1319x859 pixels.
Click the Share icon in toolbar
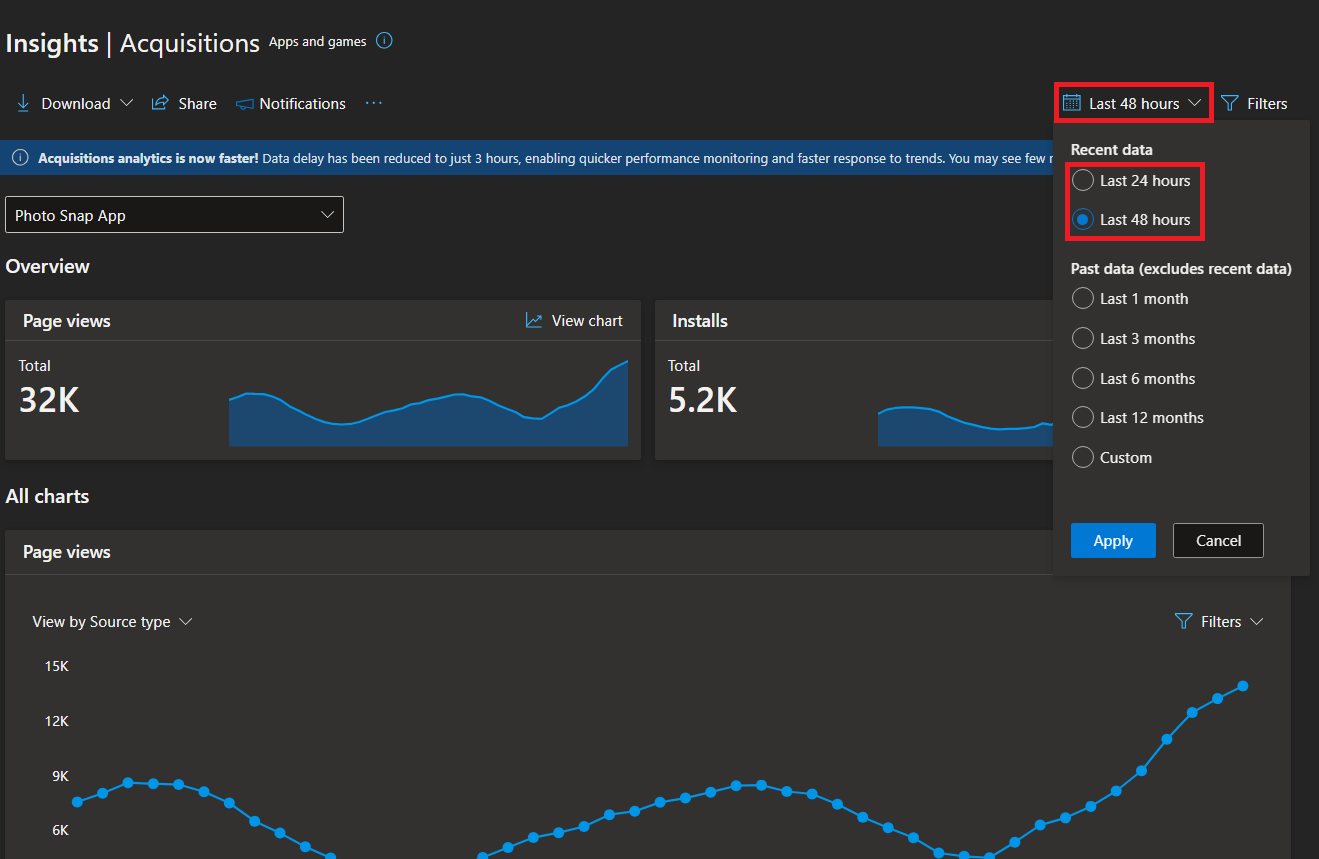tap(159, 103)
